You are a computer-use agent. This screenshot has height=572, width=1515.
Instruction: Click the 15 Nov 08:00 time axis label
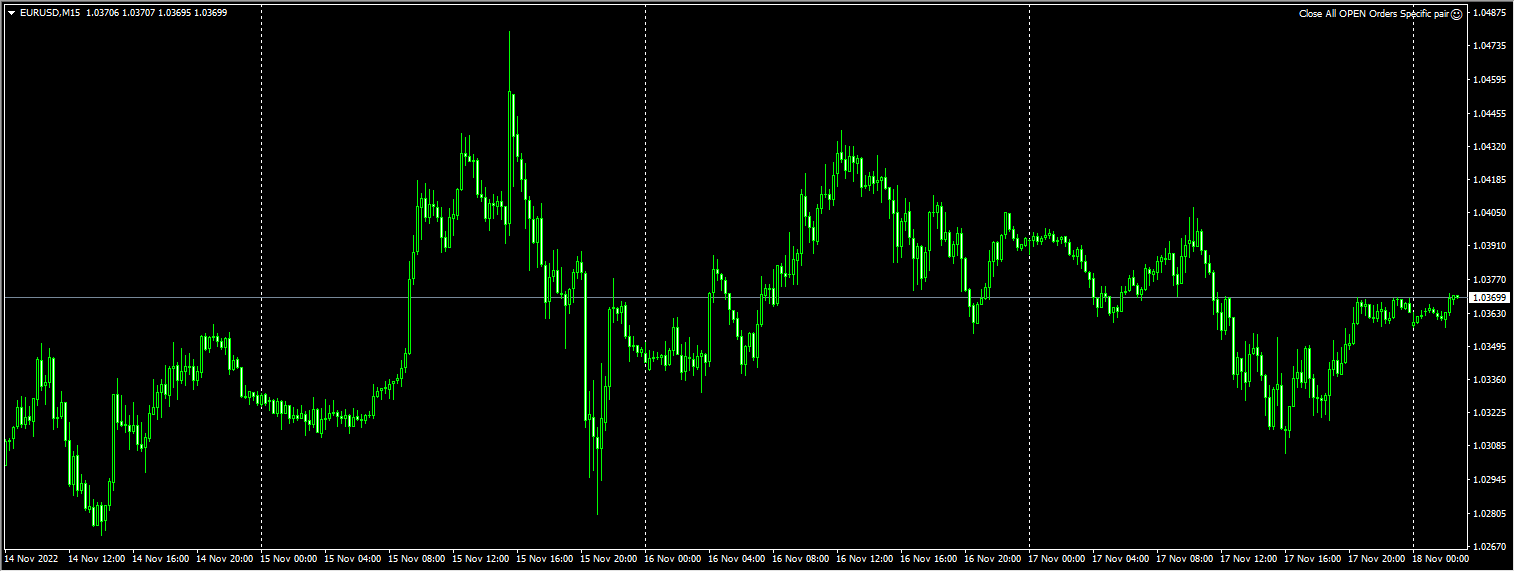pyautogui.click(x=418, y=559)
